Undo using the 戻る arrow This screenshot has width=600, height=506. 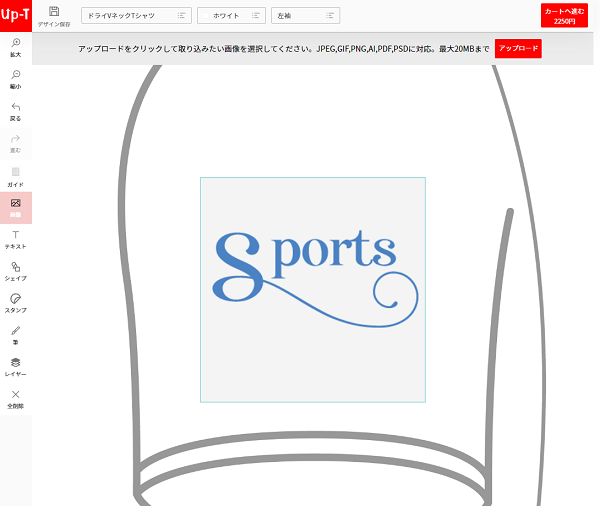[x=15, y=111]
